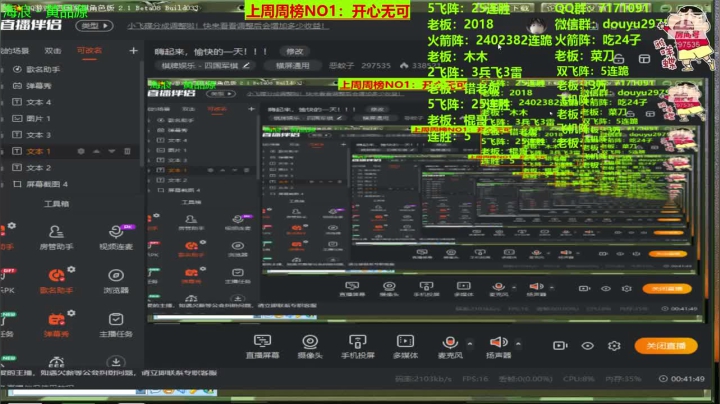The image size is (720, 404).
Task: Switch to the 双击 scene tab
Action: [x=53, y=50]
